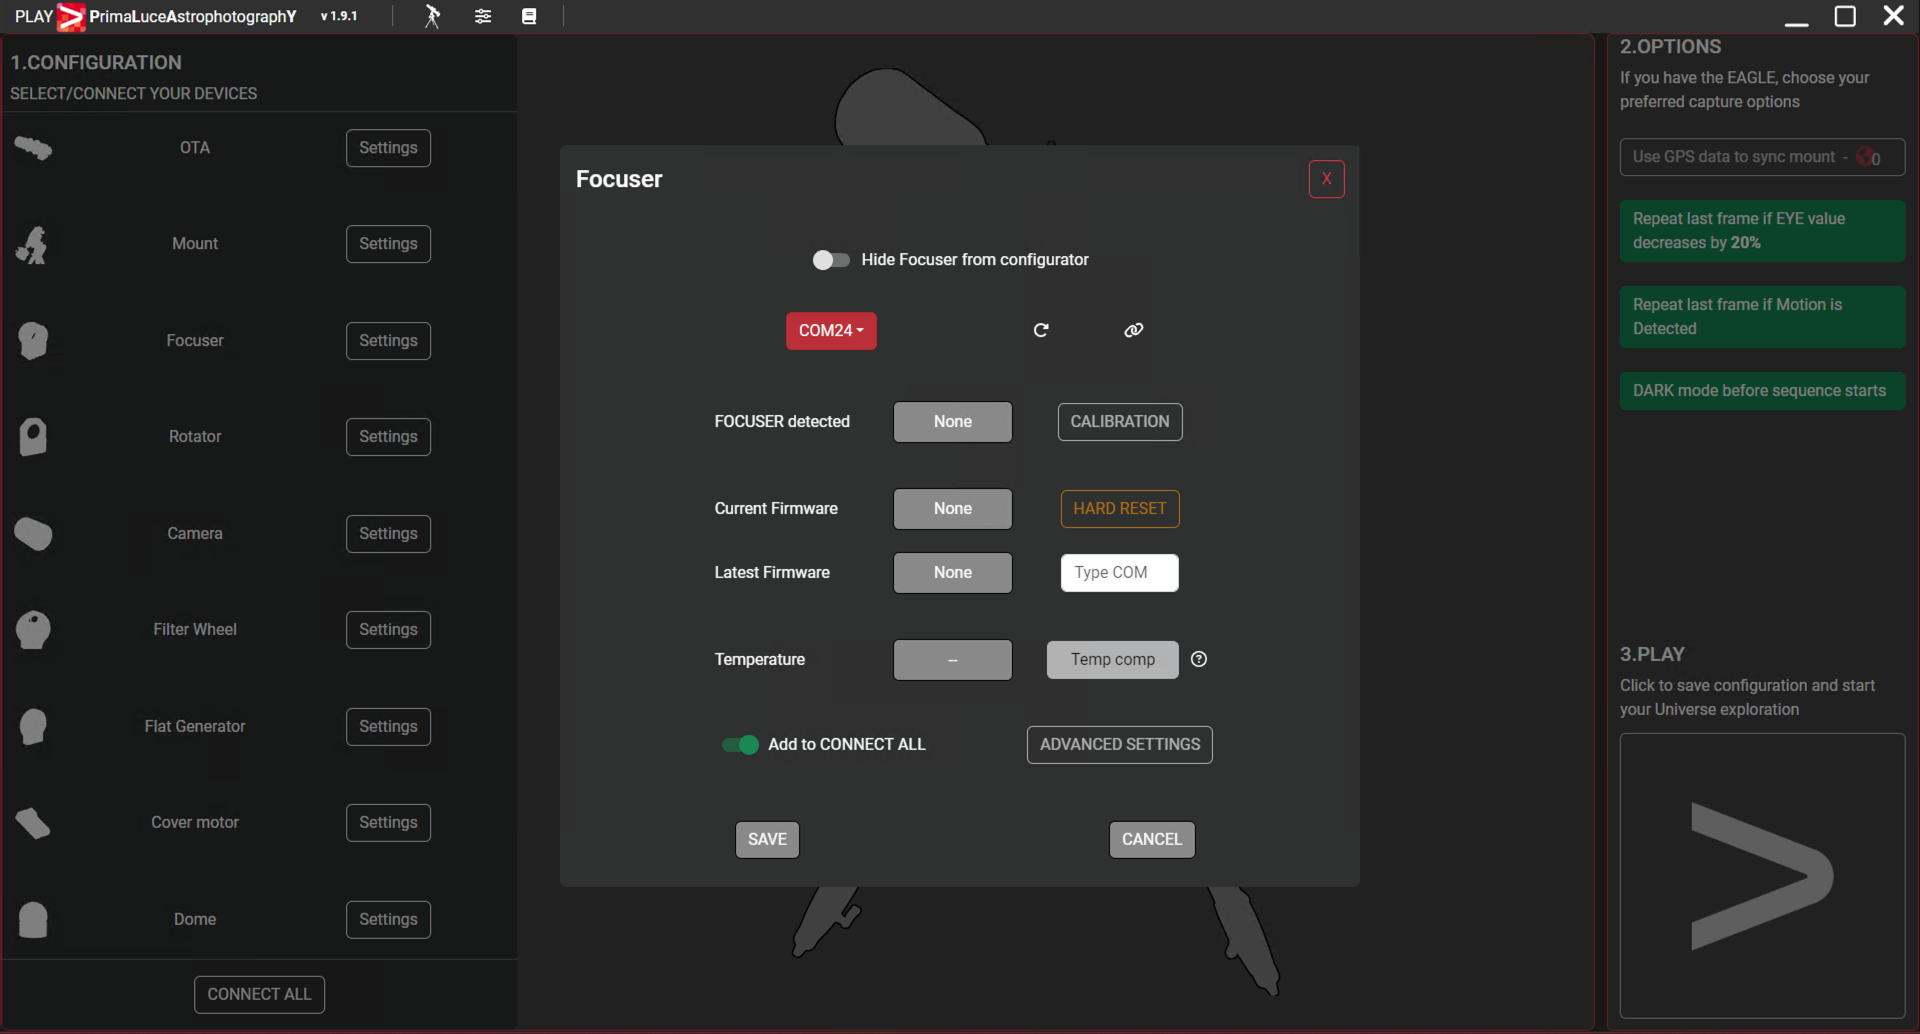Click the Focuser device icon in sidebar
The width and height of the screenshot is (1920, 1034).
coord(33,341)
